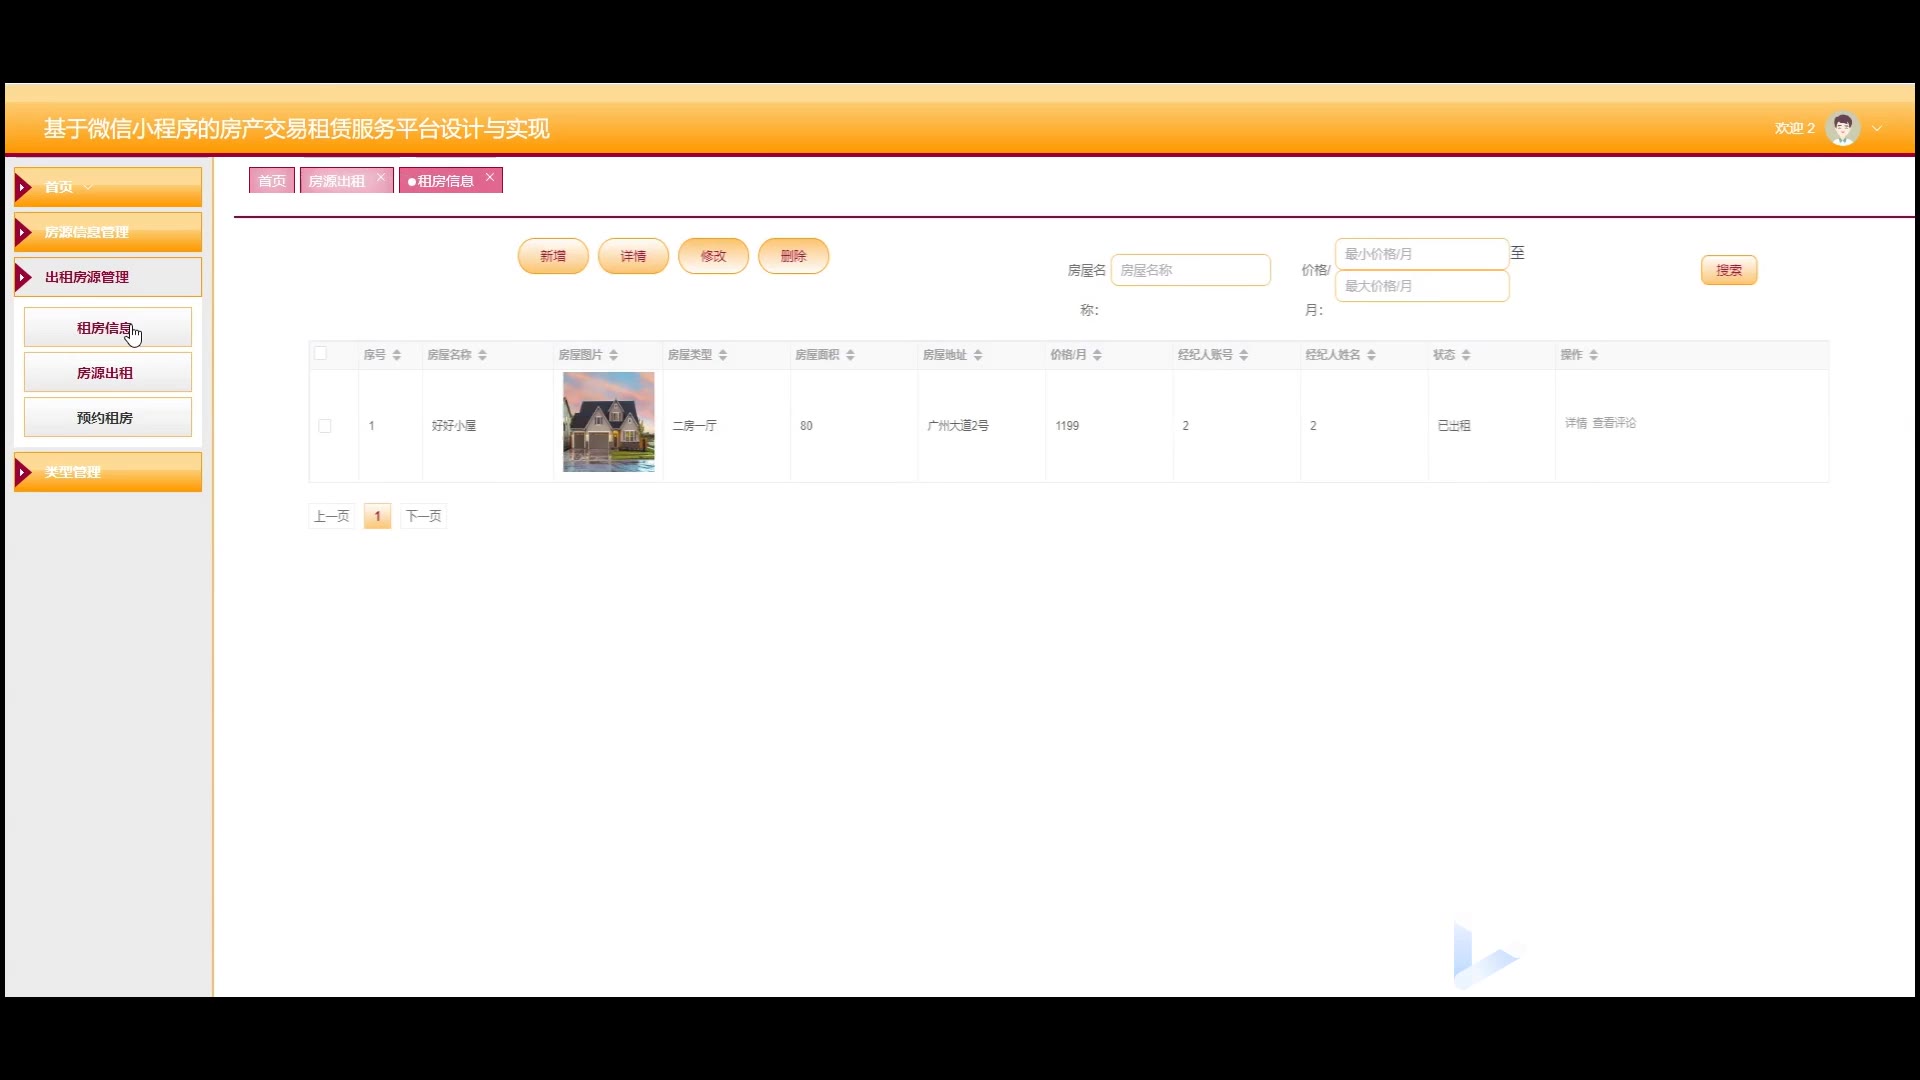This screenshot has height=1080, width=1920.
Task: Click the 搜索 button
Action: (x=1728, y=270)
